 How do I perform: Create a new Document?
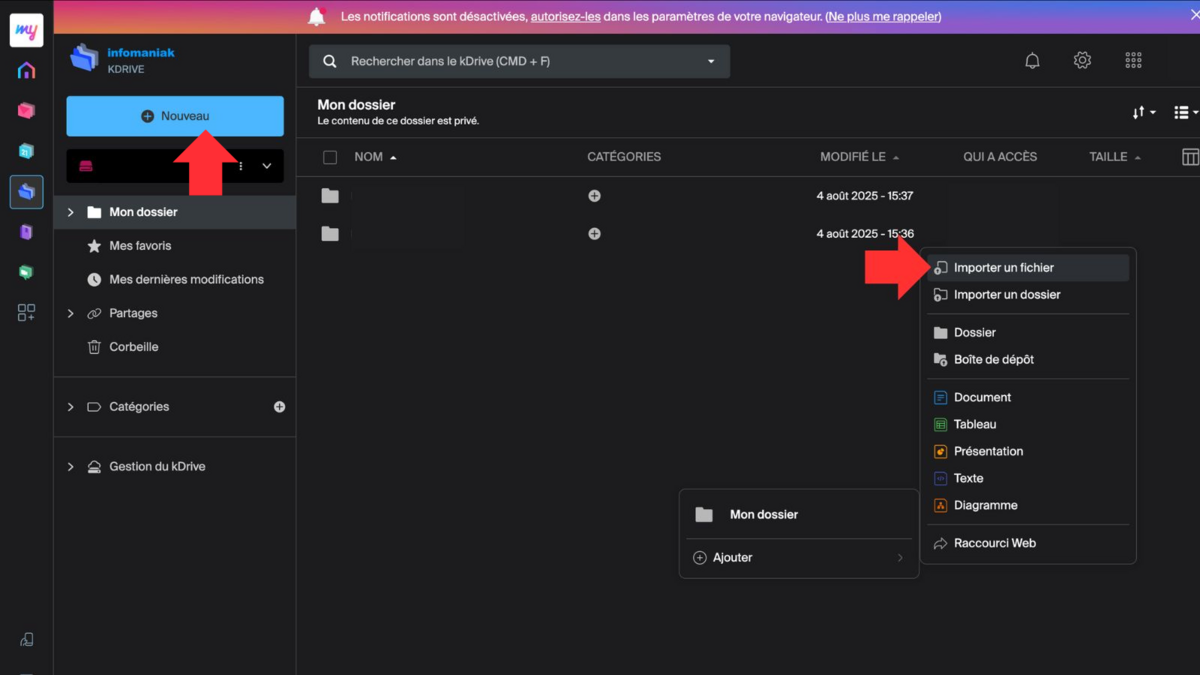click(x=1028, y=398)
